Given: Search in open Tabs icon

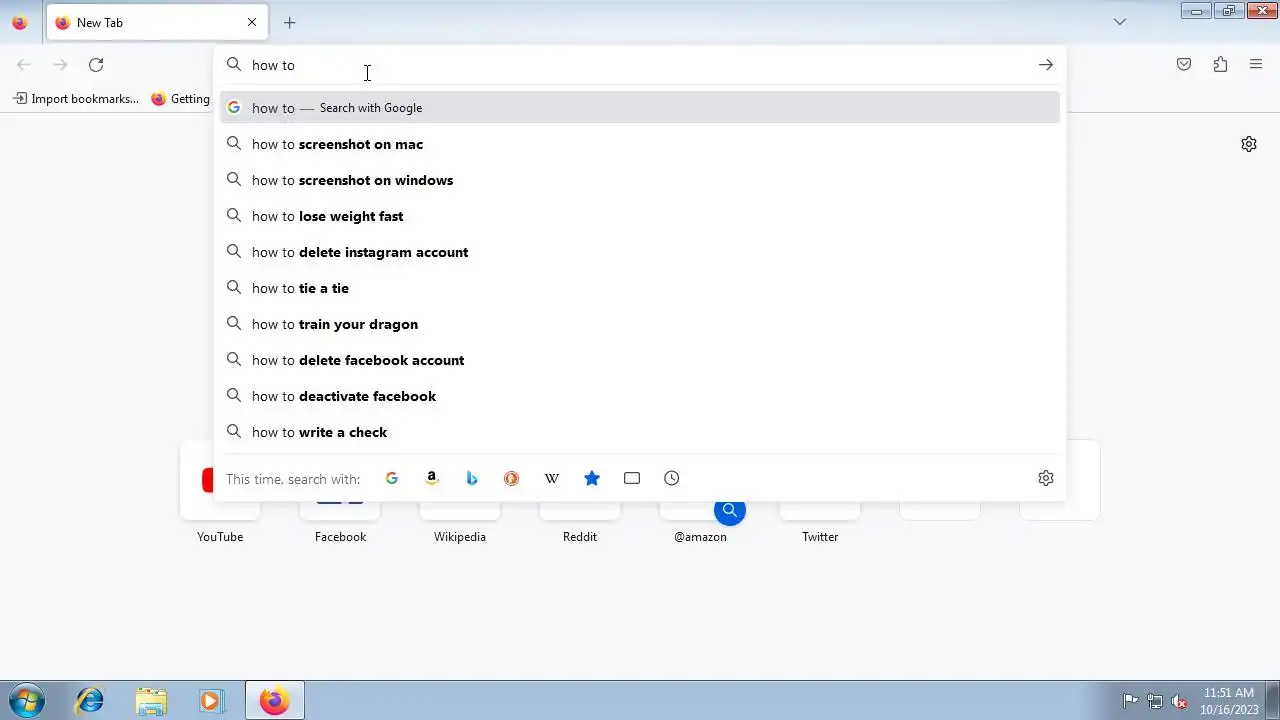Looking at the screenshot, I should (632, 479).
